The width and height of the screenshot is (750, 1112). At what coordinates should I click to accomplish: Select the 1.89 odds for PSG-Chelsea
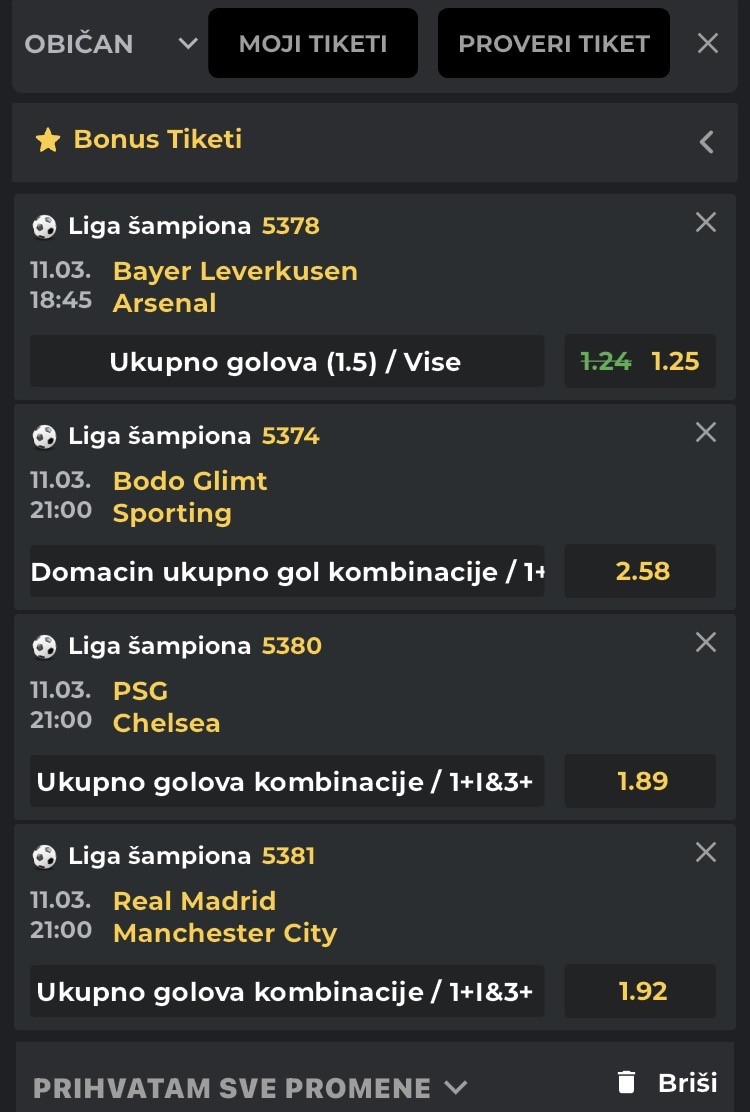pos(641,781)
